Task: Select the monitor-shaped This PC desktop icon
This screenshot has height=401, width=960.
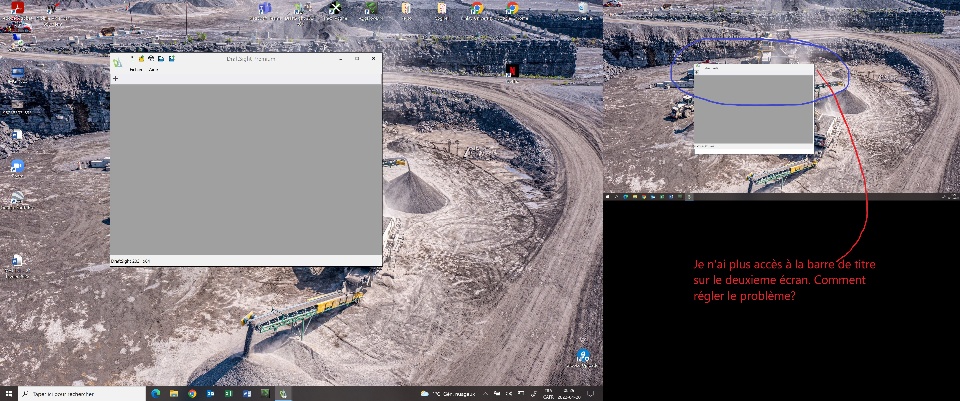Action: pos(18,73)
